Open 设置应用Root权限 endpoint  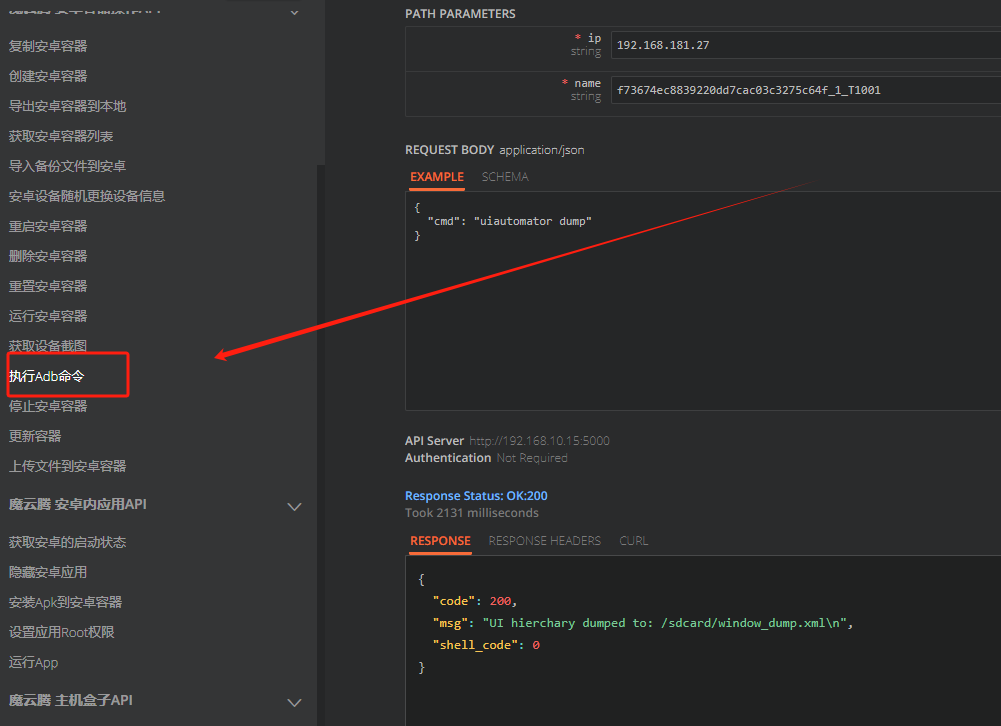click(61, 632)
